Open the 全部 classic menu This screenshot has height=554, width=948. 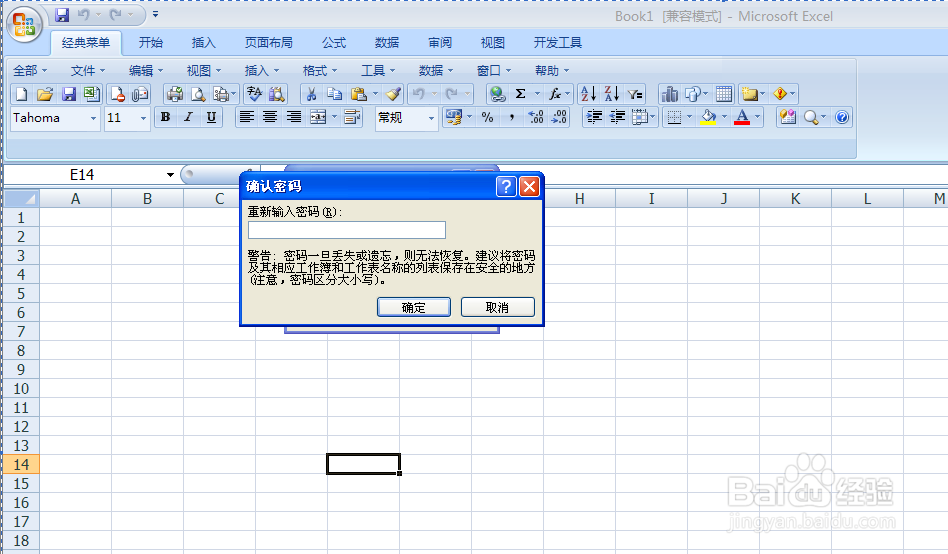30,71
